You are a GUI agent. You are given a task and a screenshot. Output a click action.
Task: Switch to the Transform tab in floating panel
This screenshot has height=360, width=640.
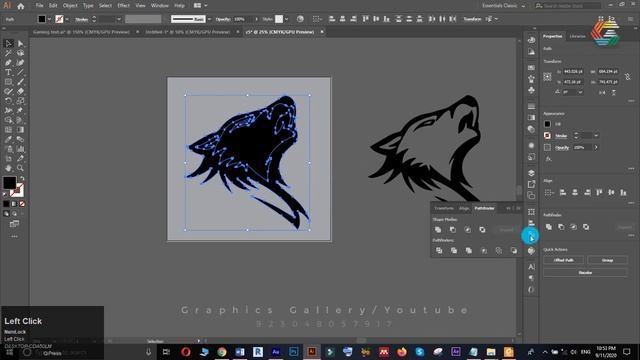coord(444,208)
